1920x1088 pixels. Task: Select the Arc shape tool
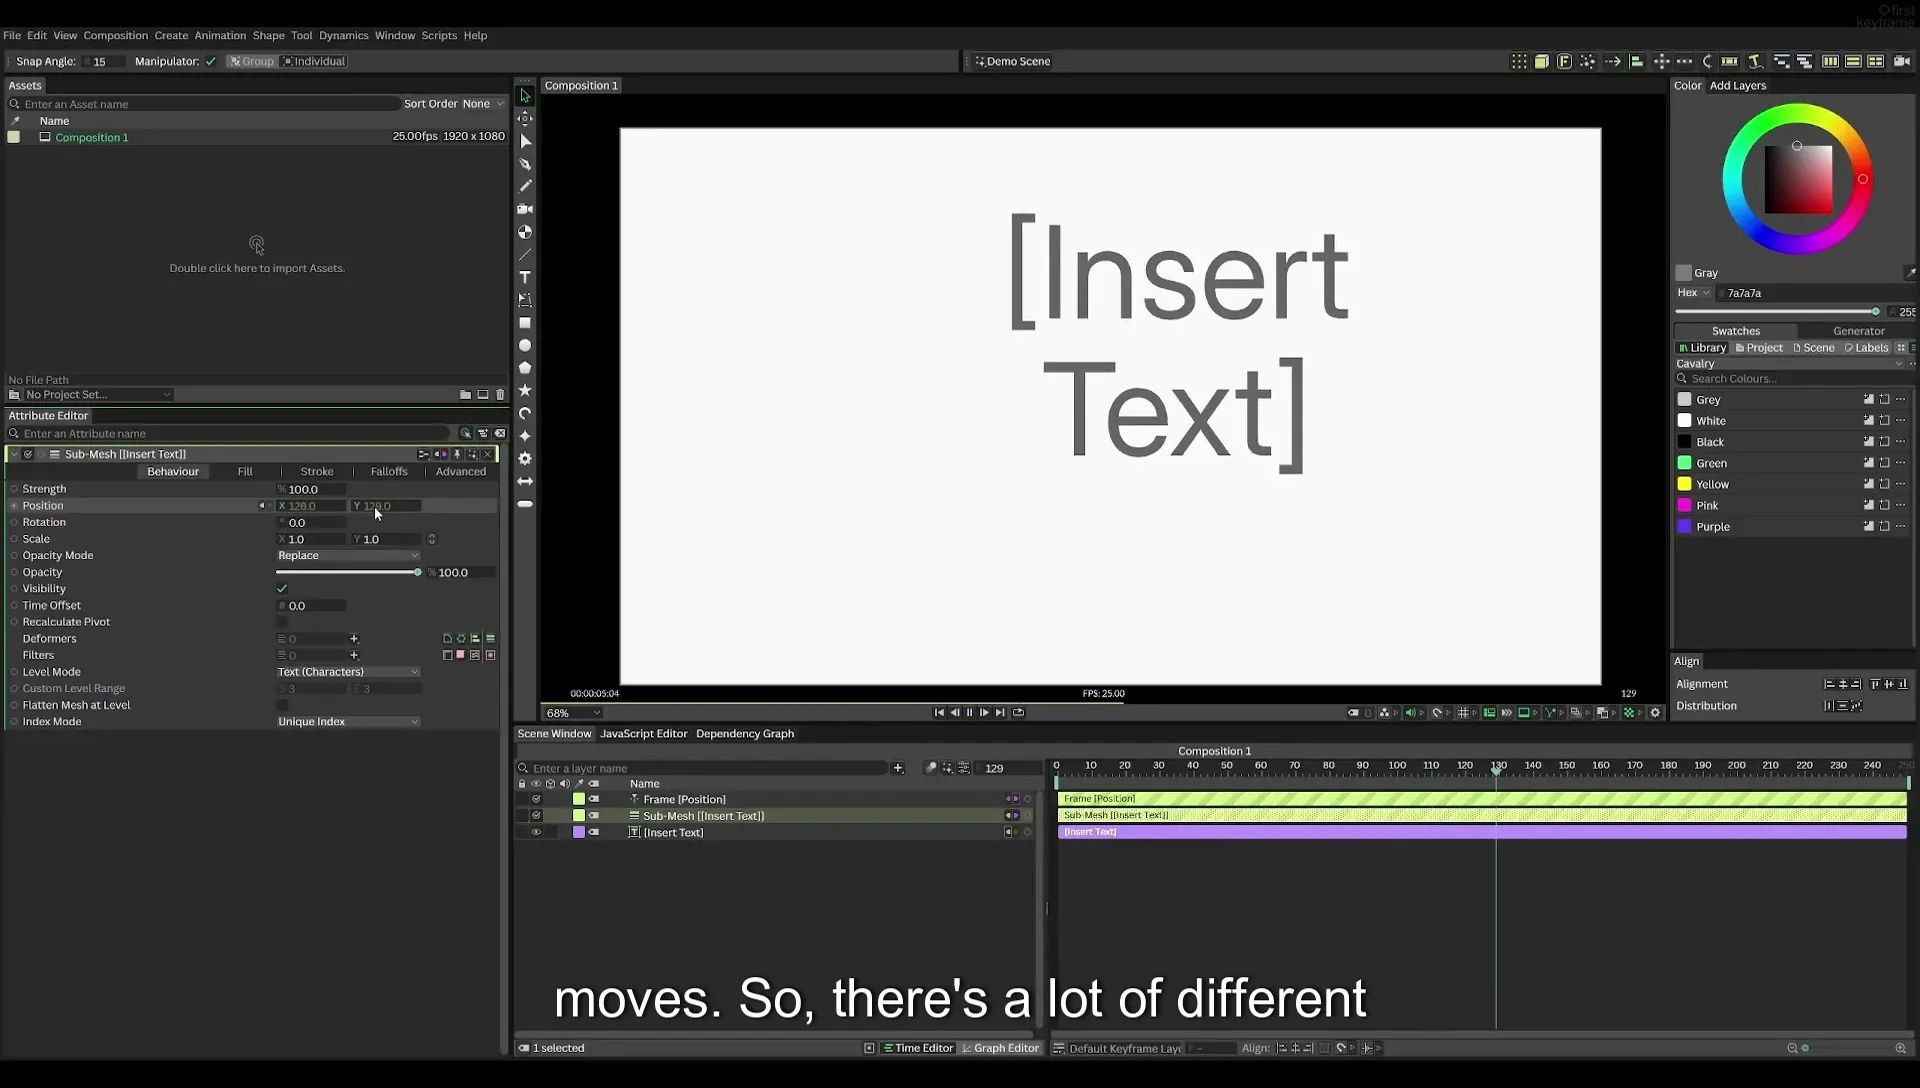coord(525,413)
